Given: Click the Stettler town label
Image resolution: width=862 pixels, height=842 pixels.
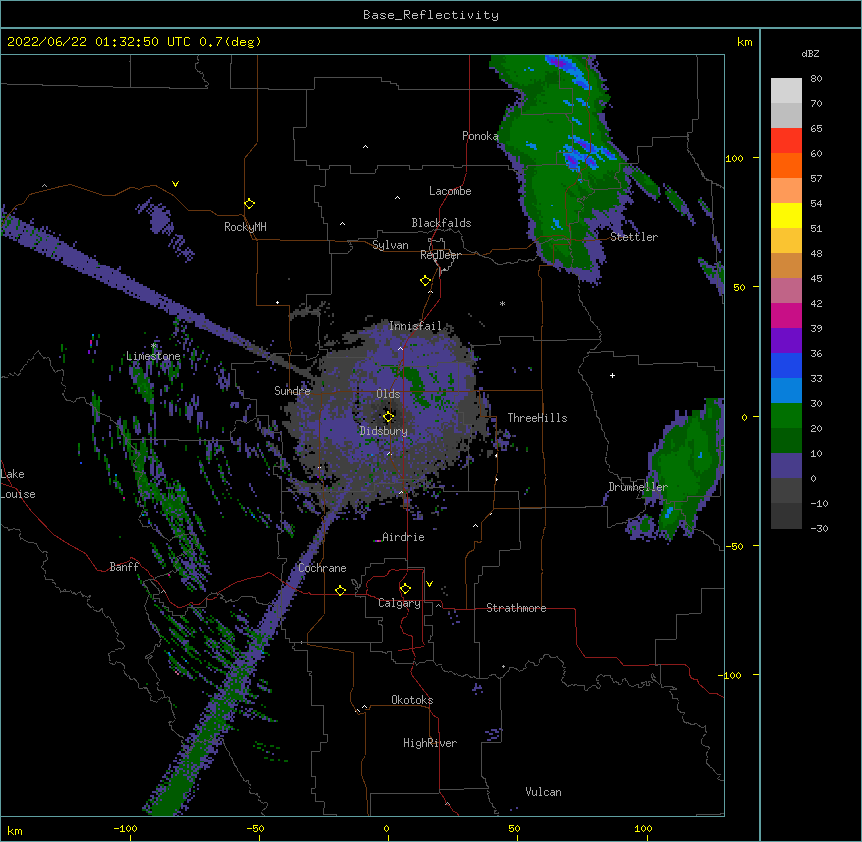Looking at the screenshot, I should click(x=634, y=237).
